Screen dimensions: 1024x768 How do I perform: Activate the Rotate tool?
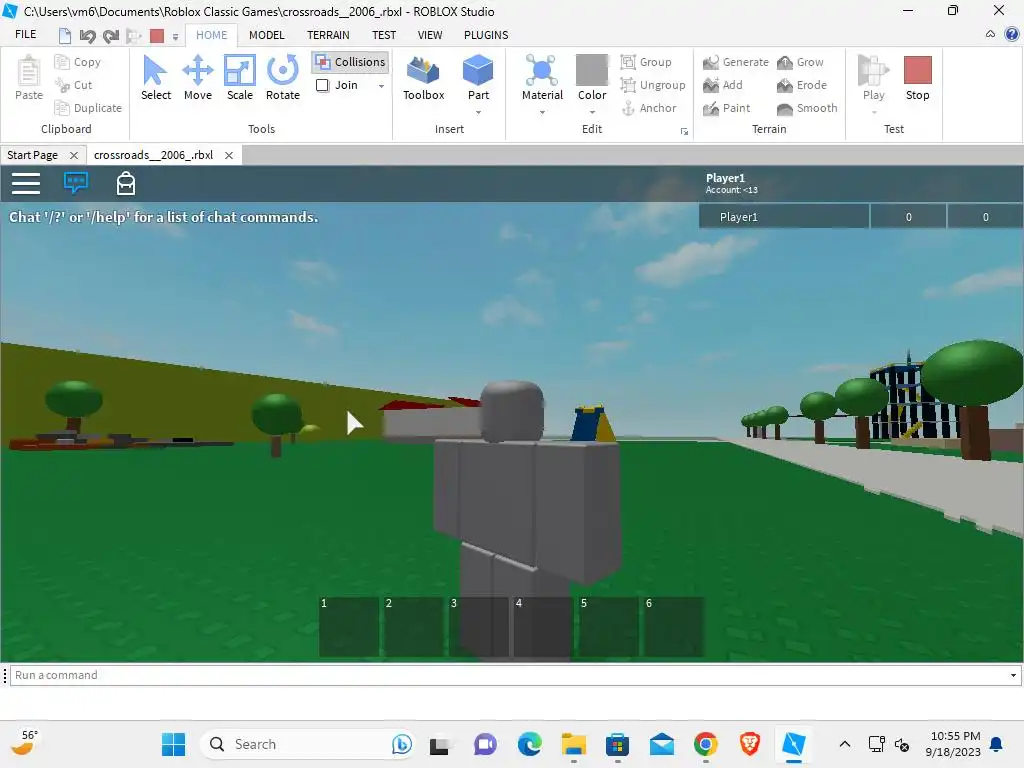point(283,78)
